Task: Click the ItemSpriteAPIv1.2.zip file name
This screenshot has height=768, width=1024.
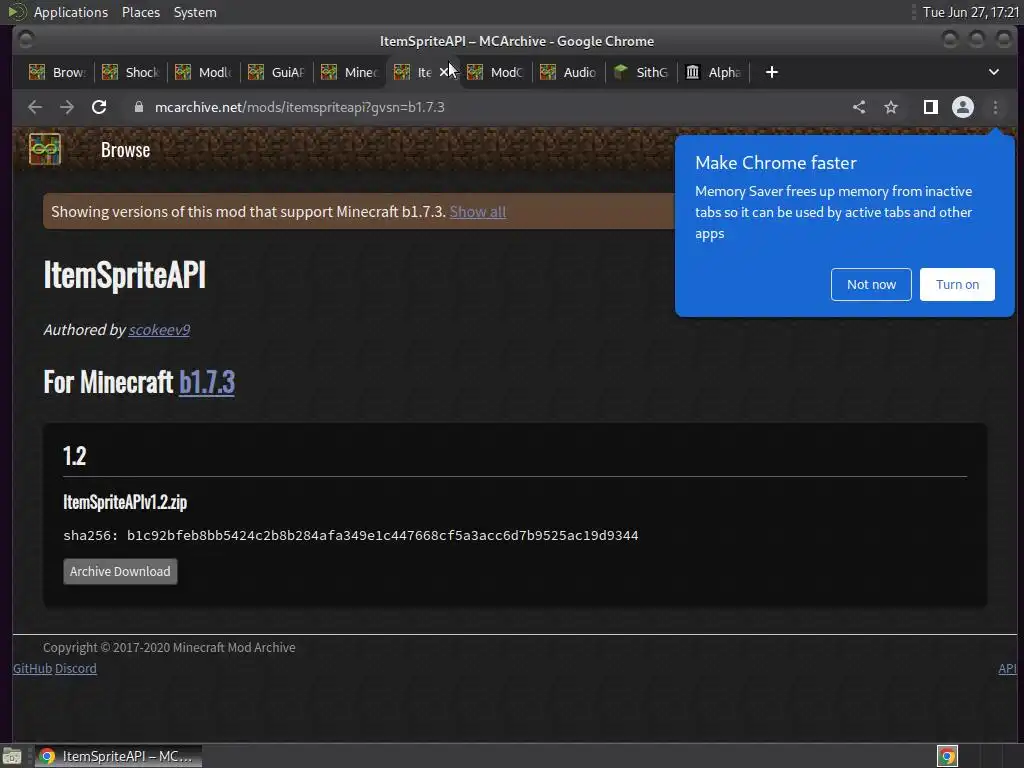Action: click(x=125, y=502)
